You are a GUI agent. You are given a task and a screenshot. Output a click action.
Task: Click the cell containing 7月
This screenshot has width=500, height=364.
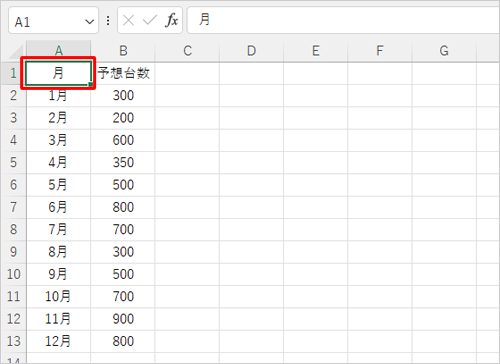coord(58,230)
